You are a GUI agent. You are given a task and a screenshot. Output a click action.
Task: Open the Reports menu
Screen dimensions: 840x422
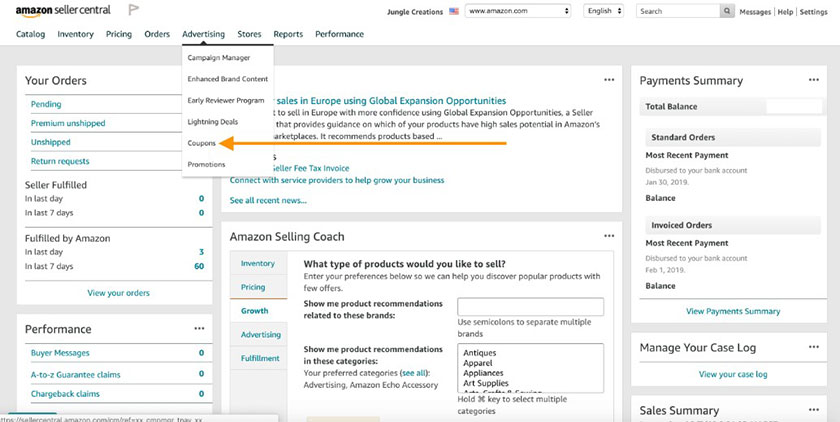pyautogui.click(x=288, y=34)
